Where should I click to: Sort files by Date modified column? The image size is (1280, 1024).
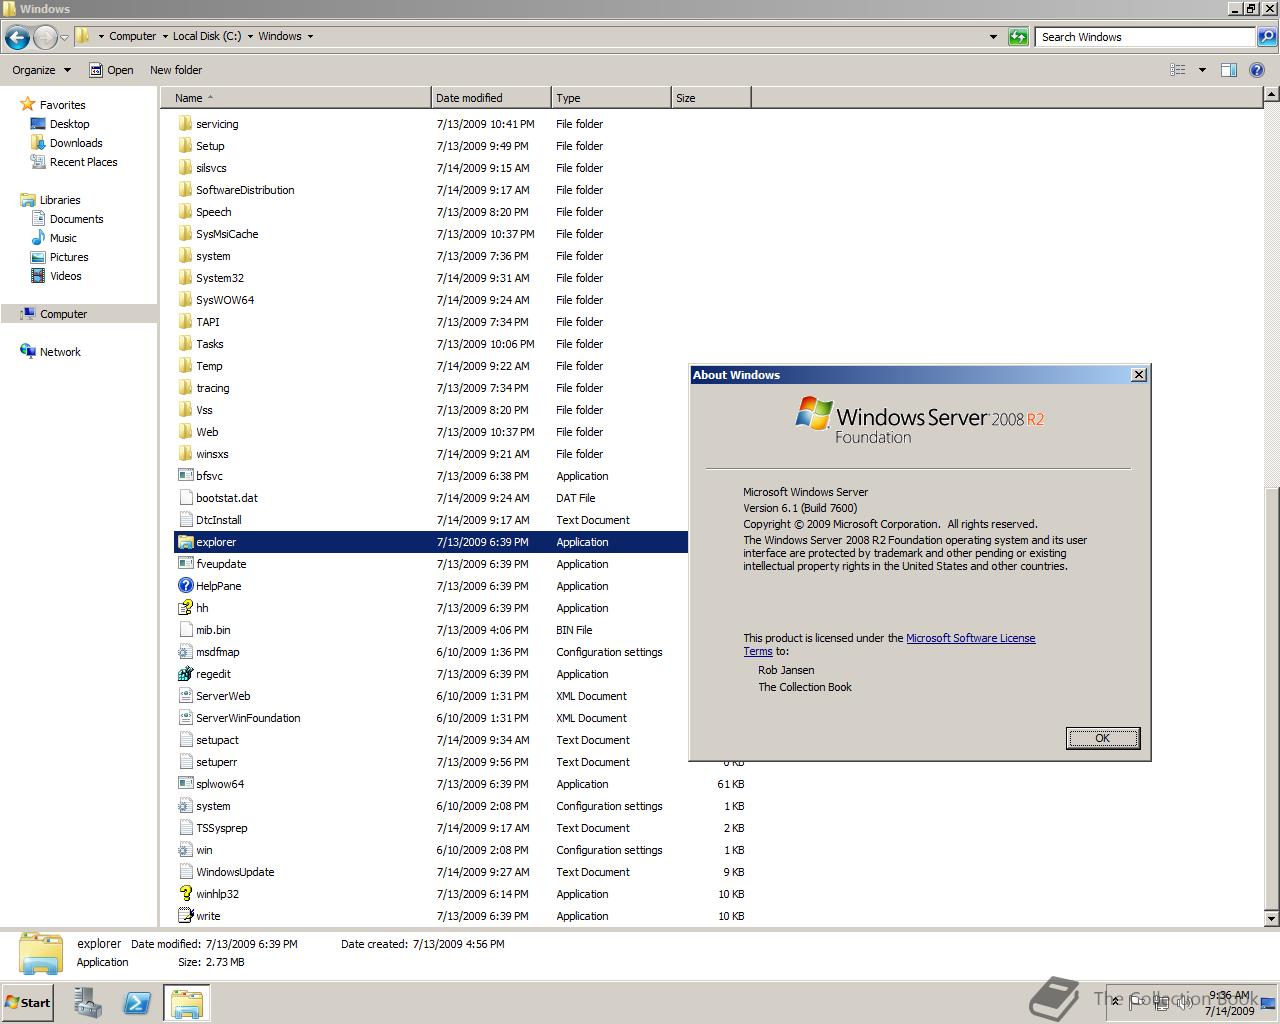click(491, 98)
